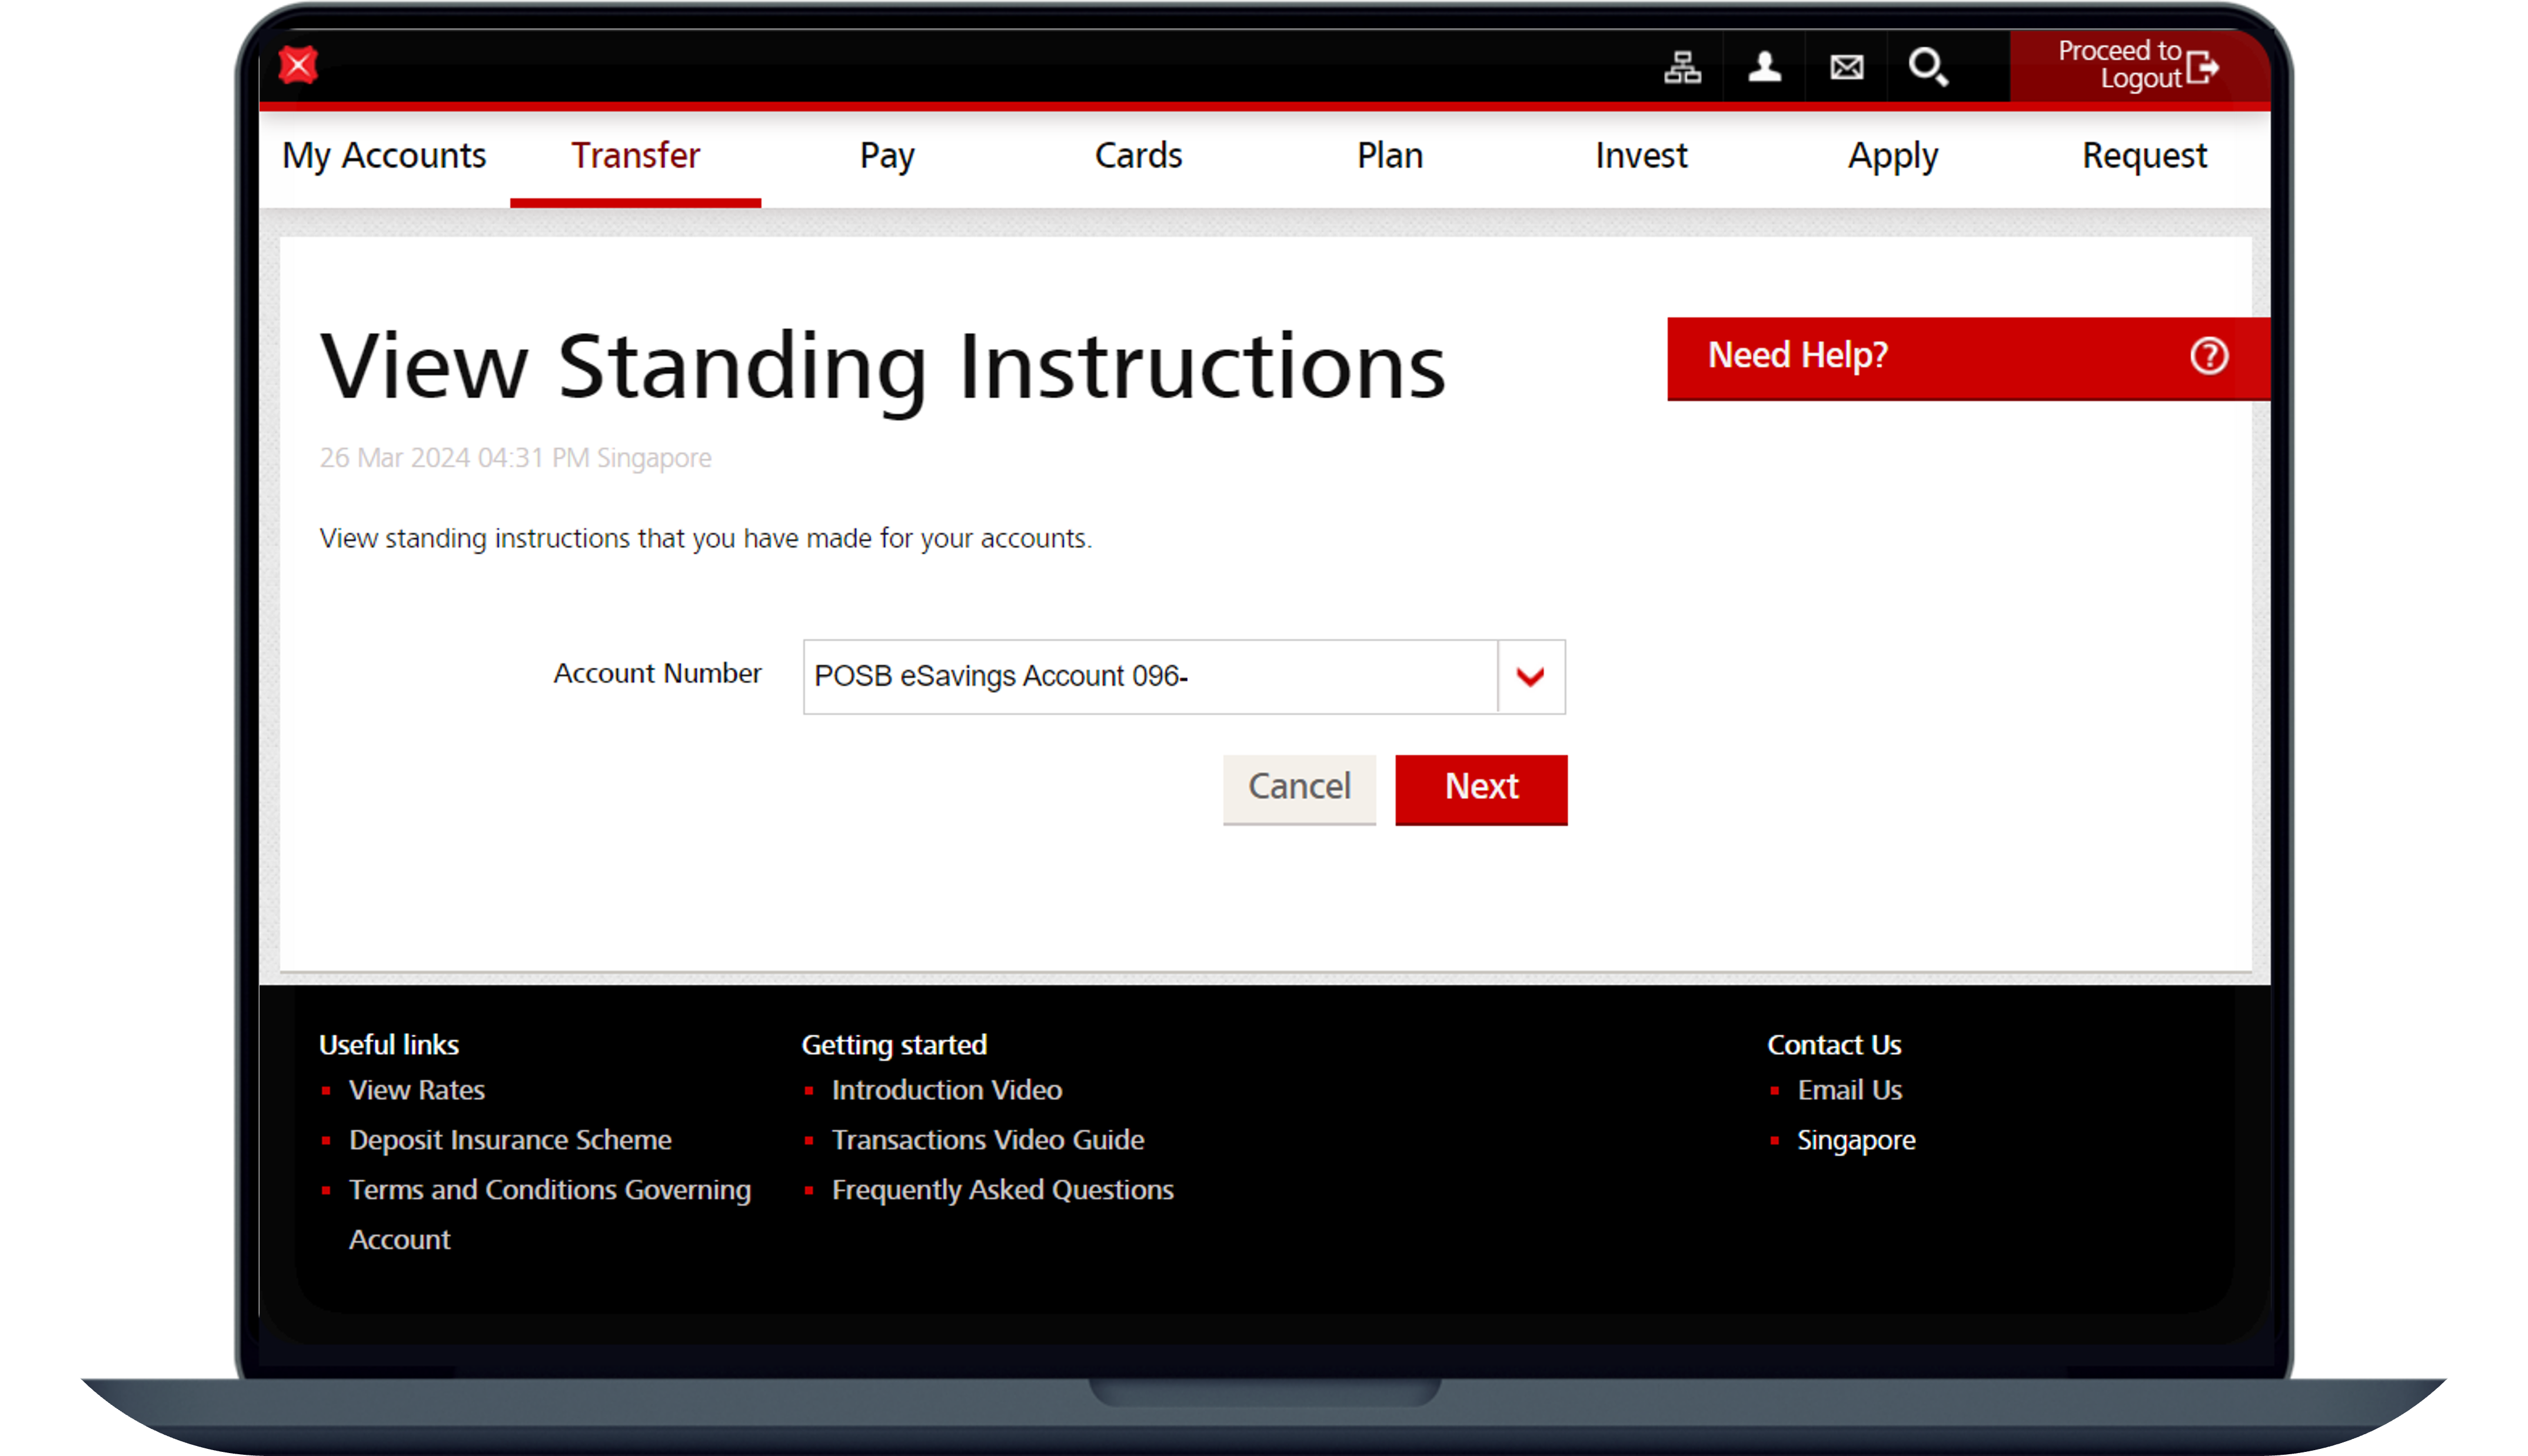Image resolution: width=2528 pixels, height=1456 pixels.
Task: Open the Plan menu
Action: 1390,156
